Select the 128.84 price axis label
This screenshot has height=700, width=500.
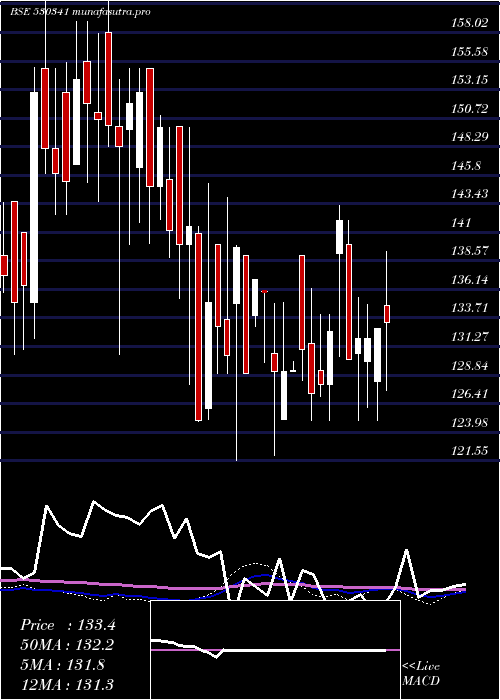470,366
